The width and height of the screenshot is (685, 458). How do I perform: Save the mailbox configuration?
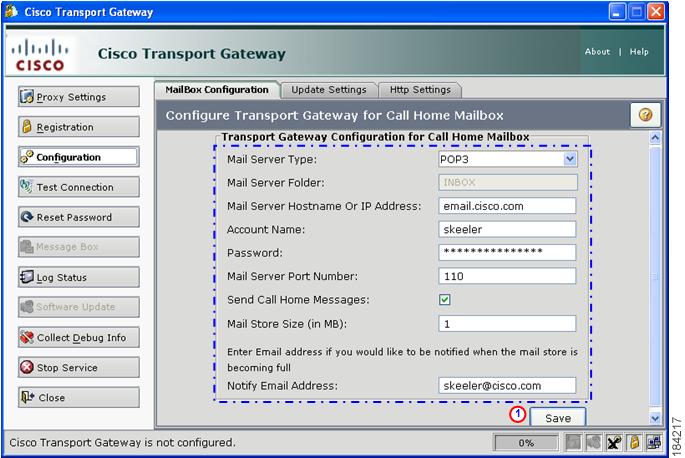click(x=558, y=417)
